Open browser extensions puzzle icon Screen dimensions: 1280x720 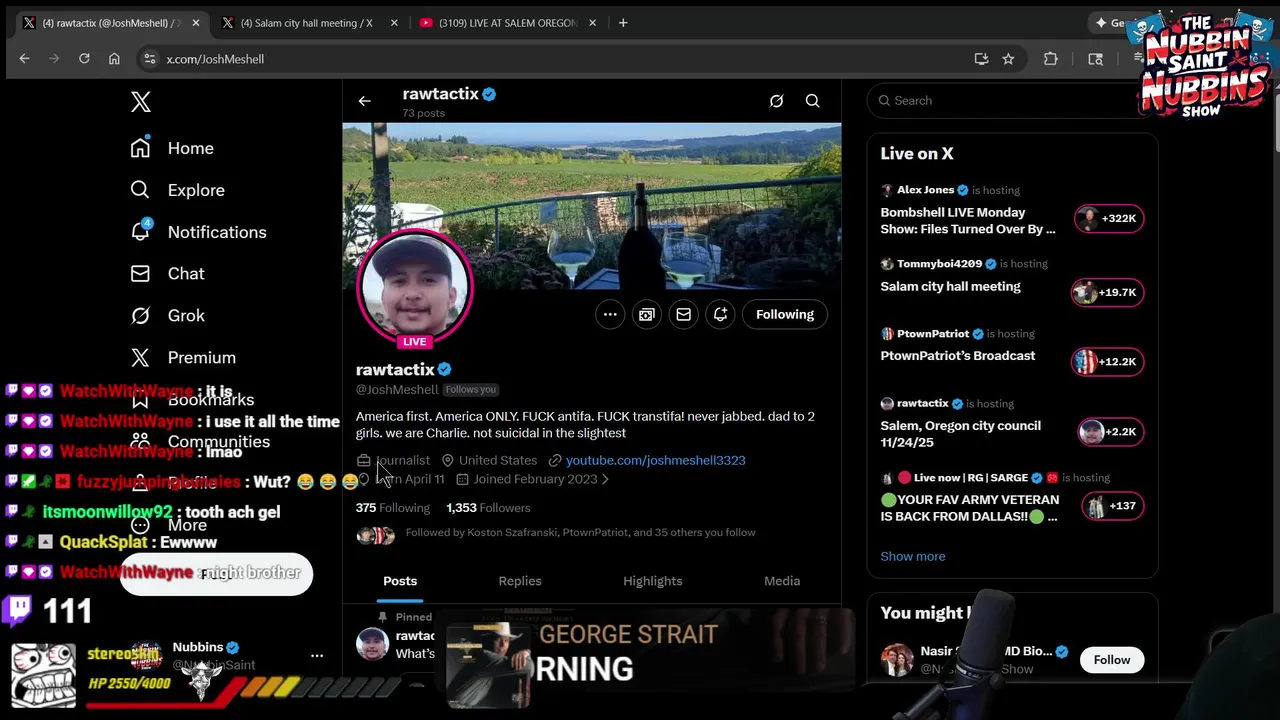click(1051, 59)
